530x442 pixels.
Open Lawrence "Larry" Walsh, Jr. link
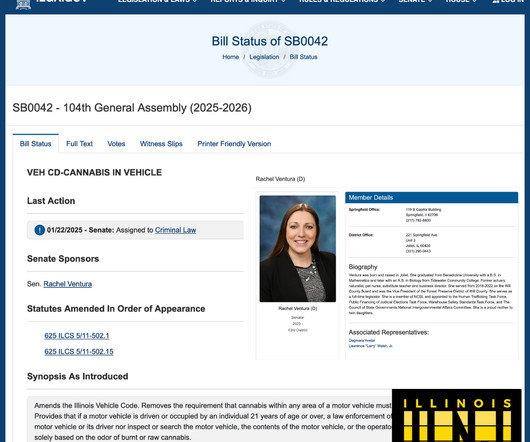[x=371, y=346]
